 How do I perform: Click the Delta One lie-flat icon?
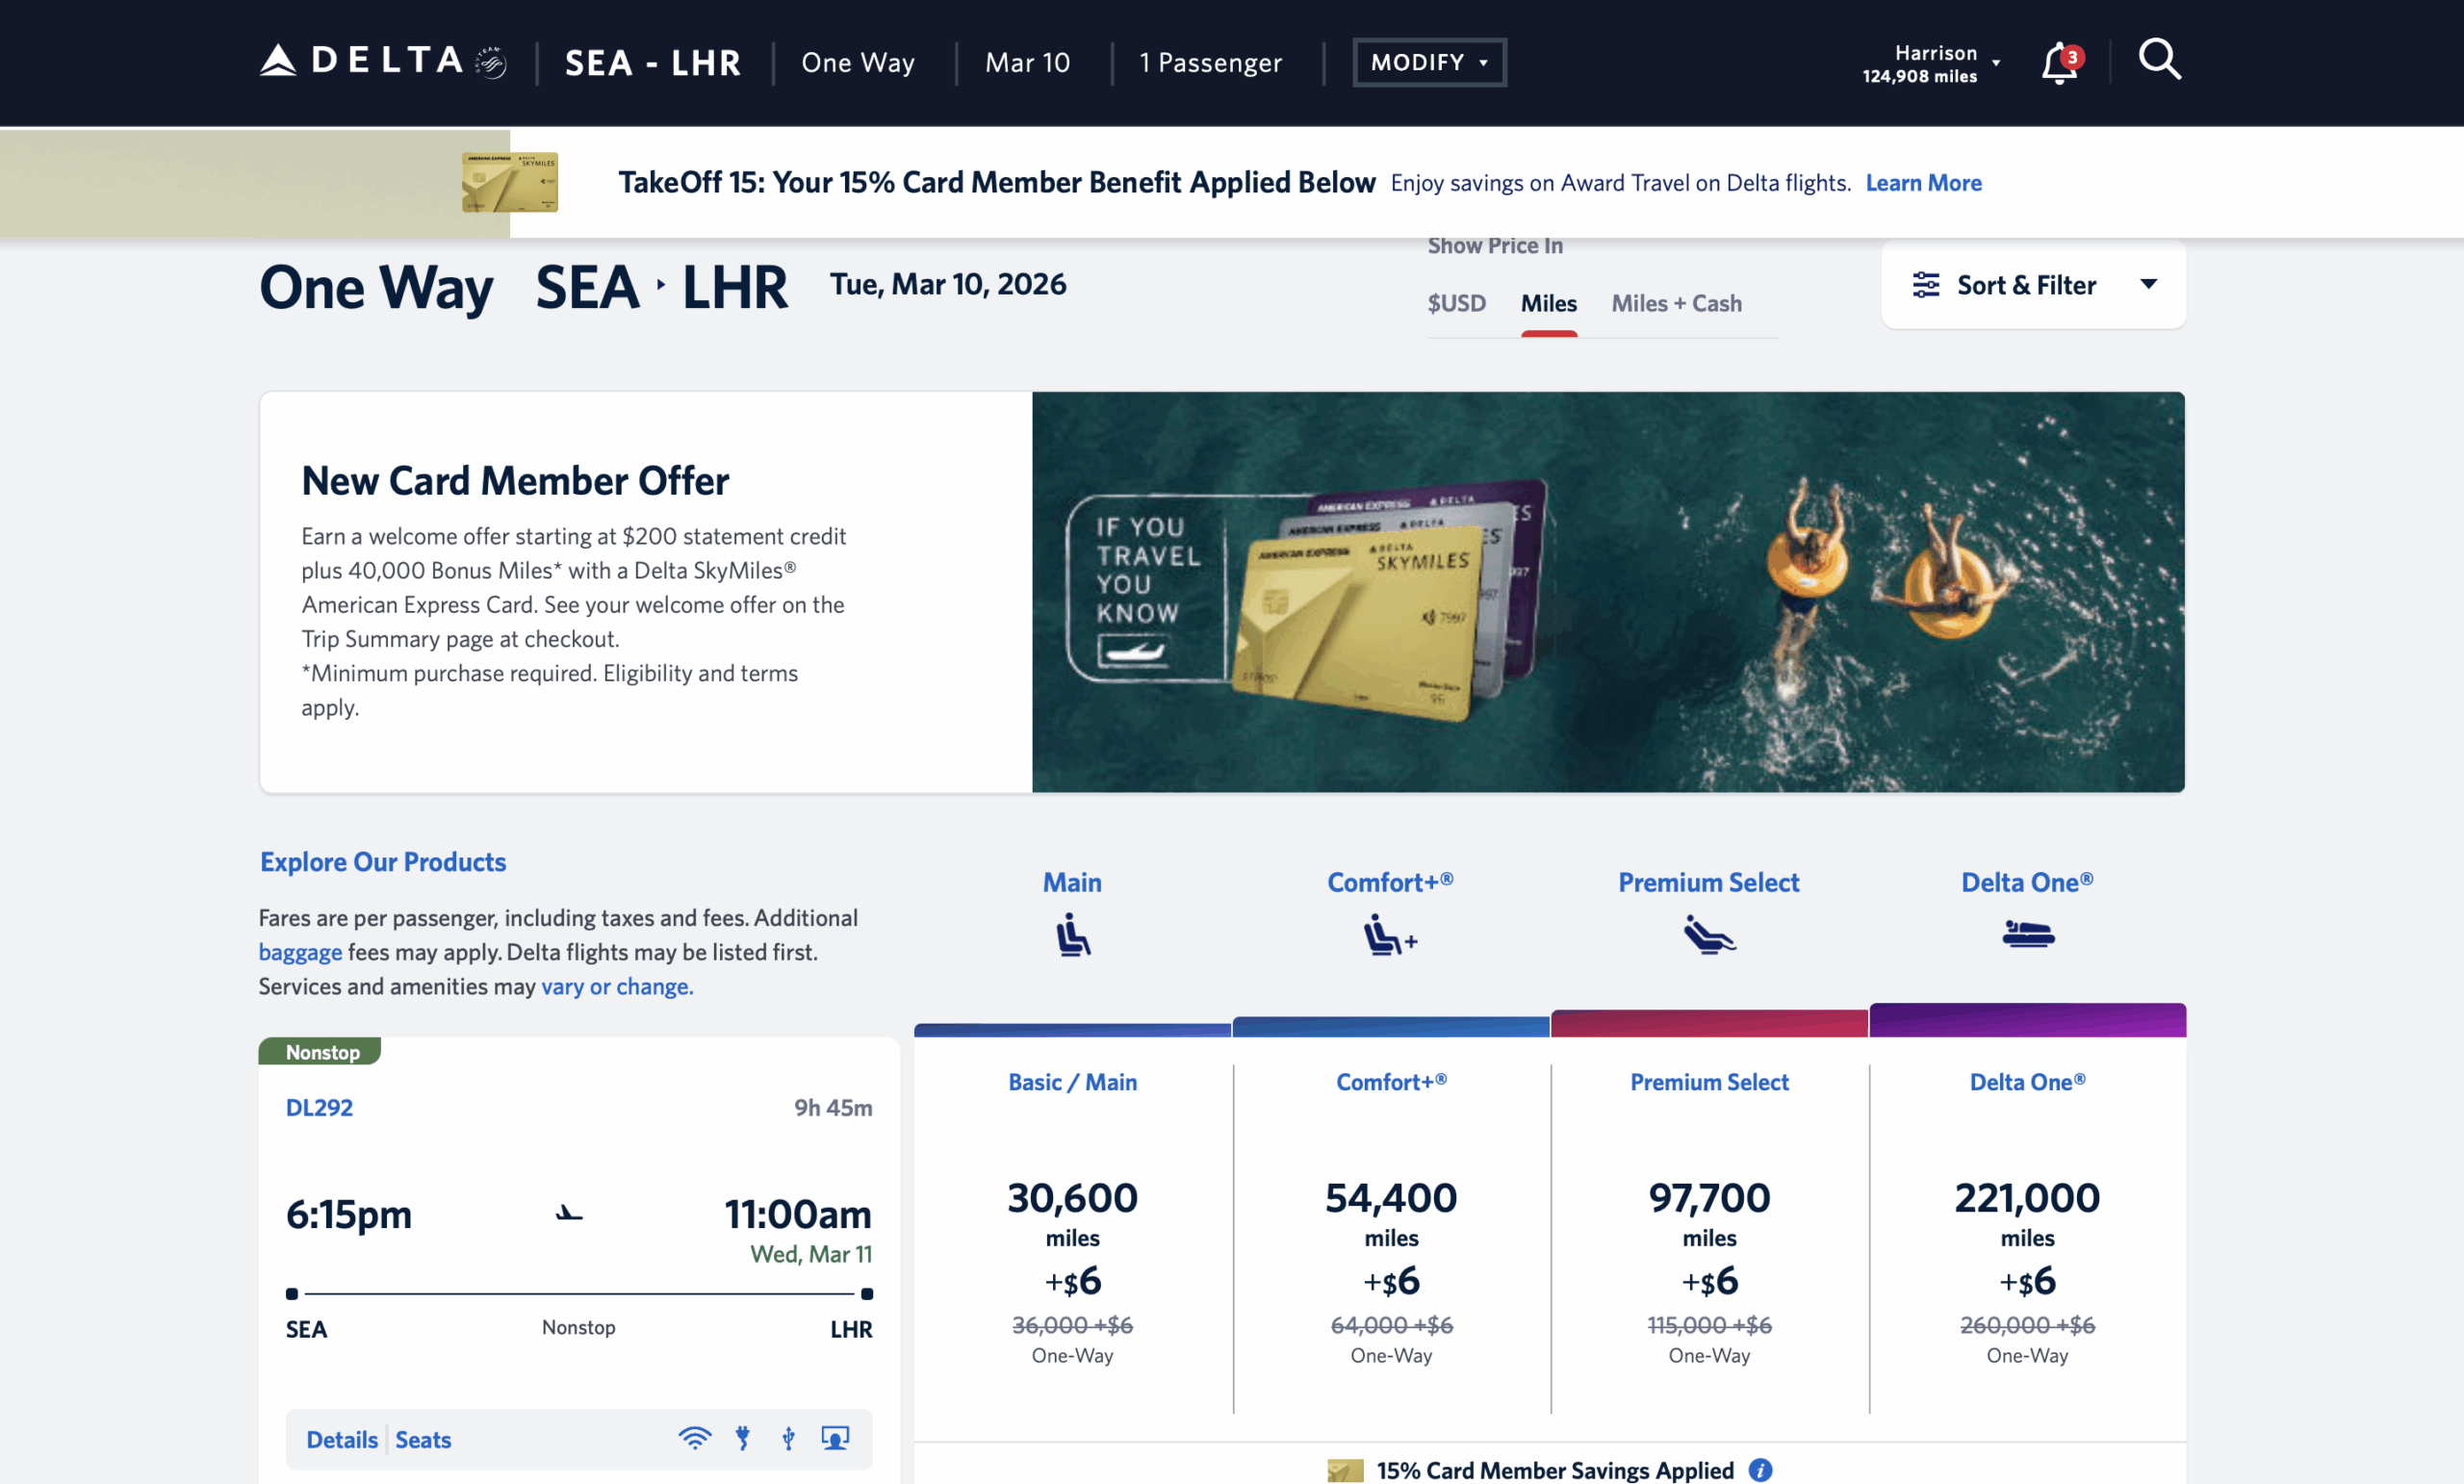pyautogui.click(x=2028, y=934)
